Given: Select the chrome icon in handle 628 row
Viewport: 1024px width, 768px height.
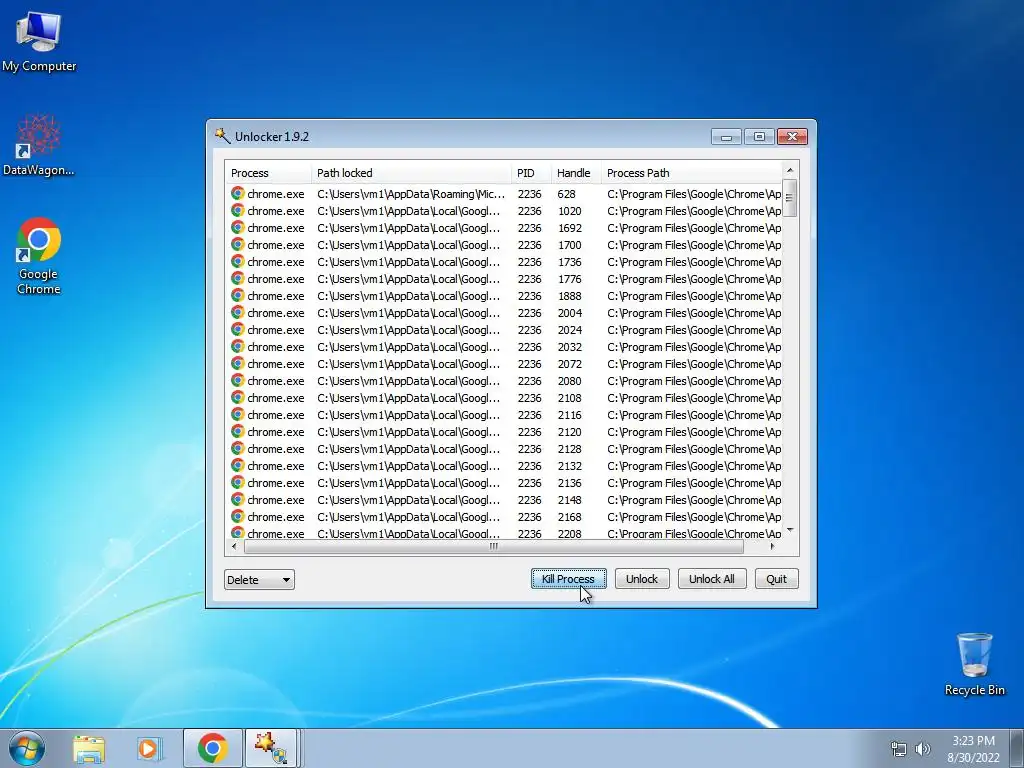Looking at the screenshot, I should (238, 193).
